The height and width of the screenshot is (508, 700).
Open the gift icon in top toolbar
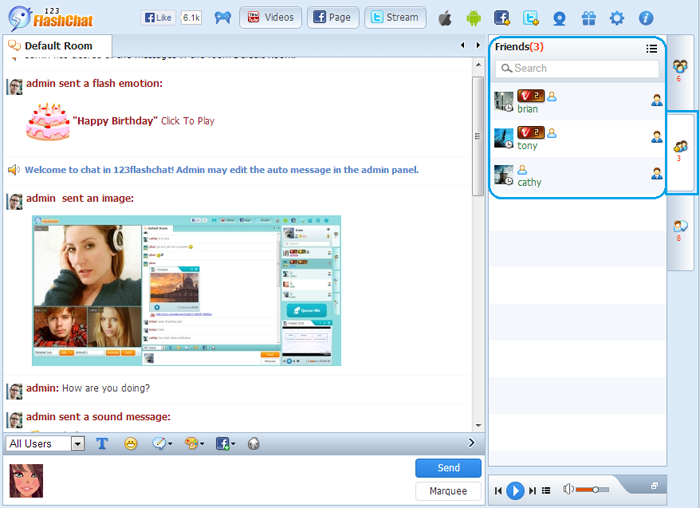tap(588, 18)
